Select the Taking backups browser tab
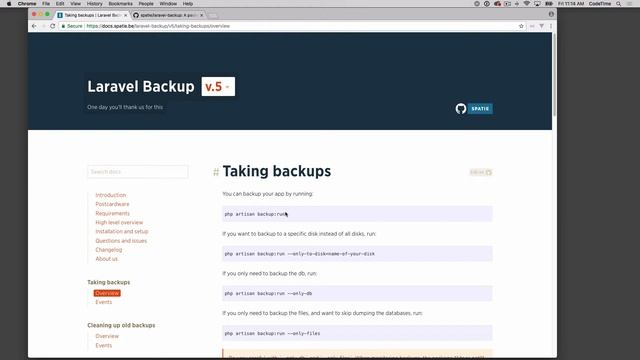640x360 pixels. 92,15
